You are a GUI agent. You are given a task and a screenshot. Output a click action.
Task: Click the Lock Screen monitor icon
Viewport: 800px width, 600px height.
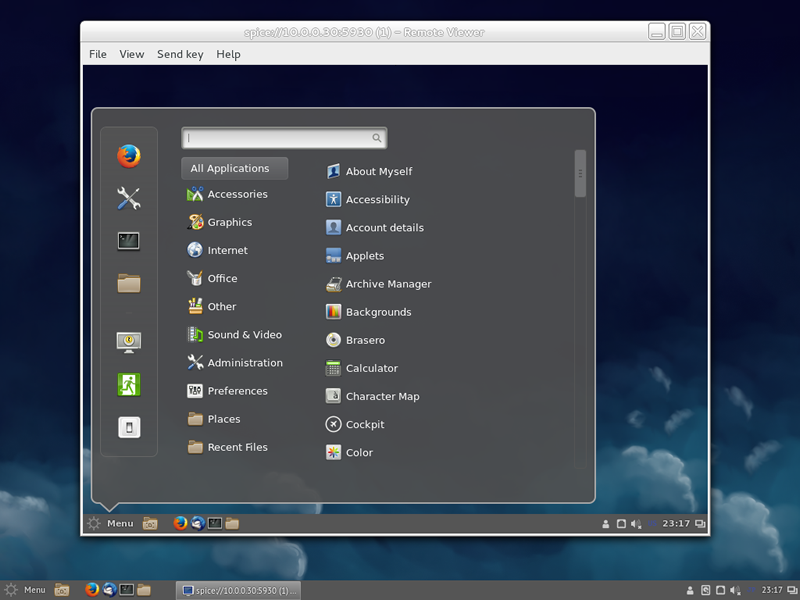129,342
